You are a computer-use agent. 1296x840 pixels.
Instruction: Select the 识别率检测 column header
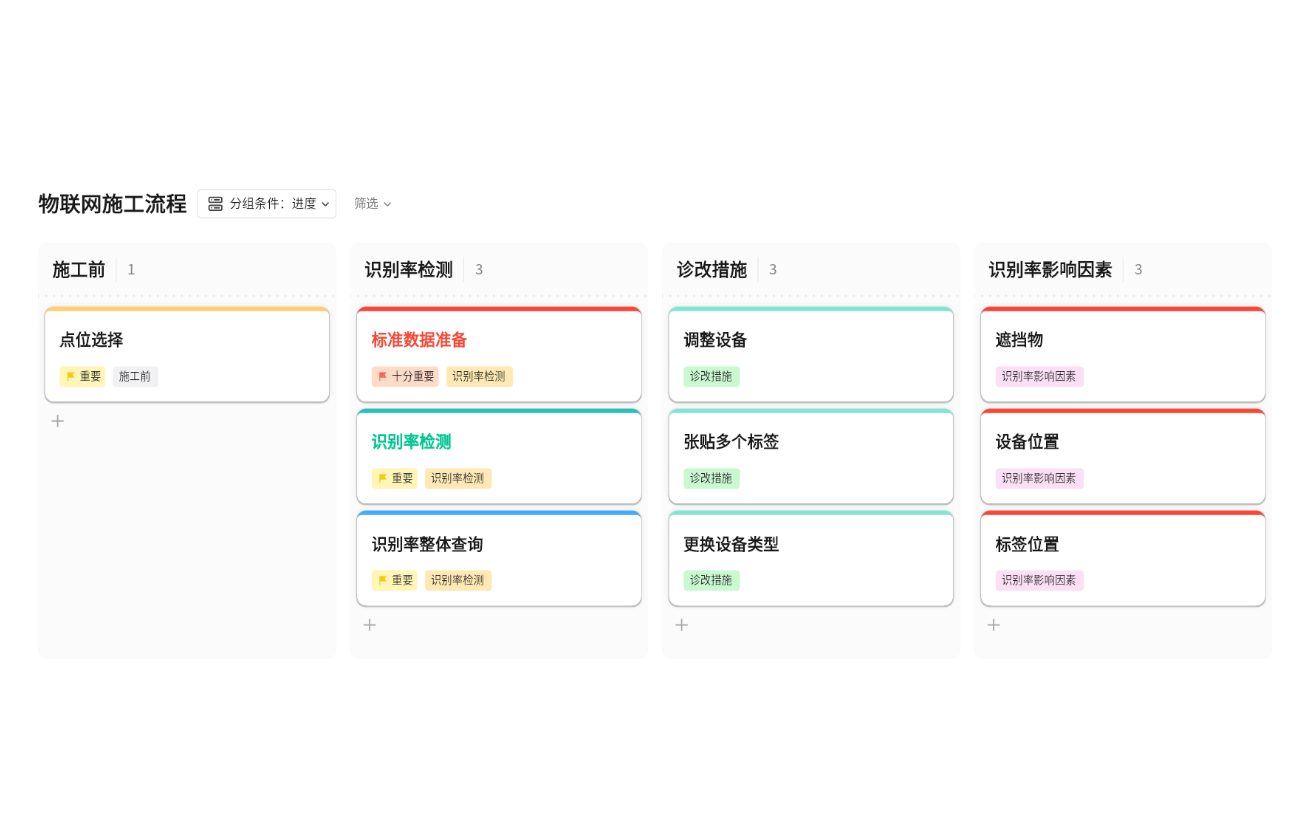[x=408, y=269]
